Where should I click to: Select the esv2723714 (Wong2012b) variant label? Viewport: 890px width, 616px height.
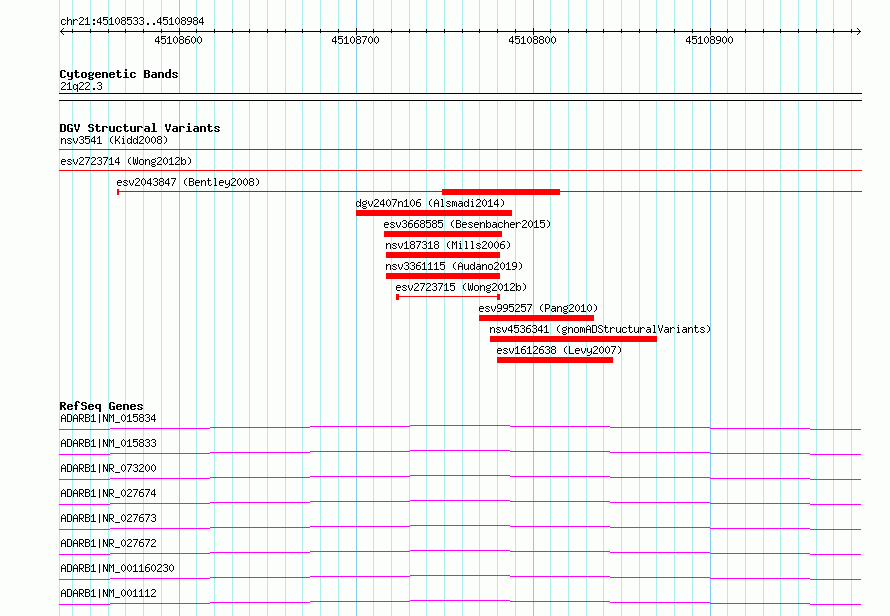pos(126,161)
